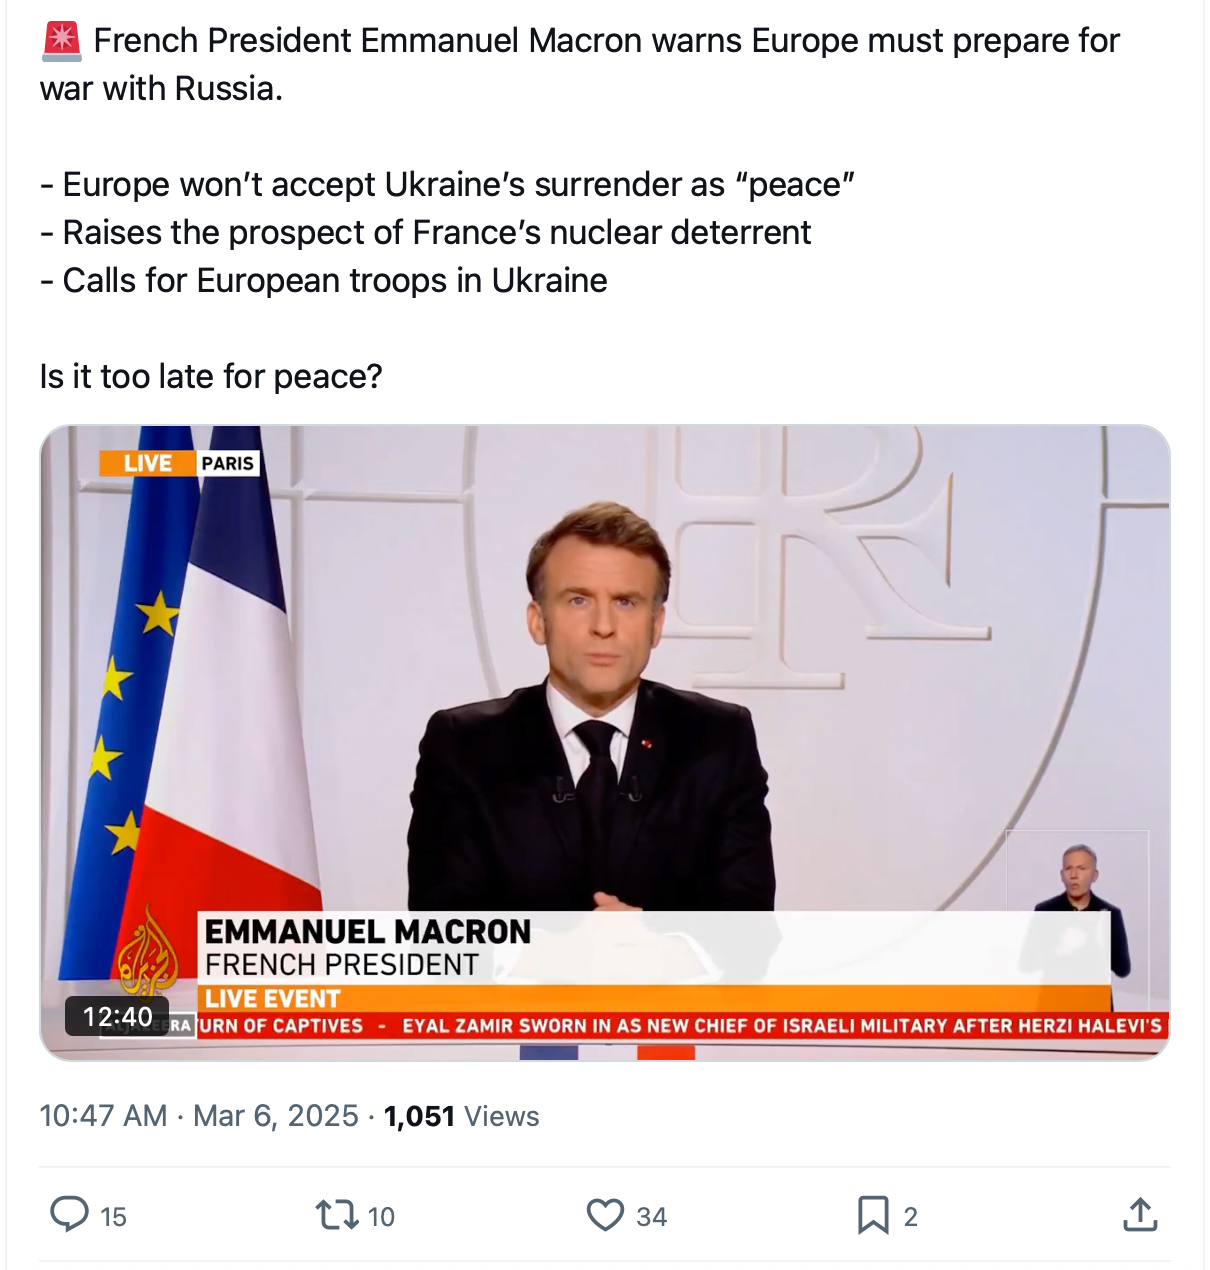Repost the tweet via the retweet icon

336,1215
